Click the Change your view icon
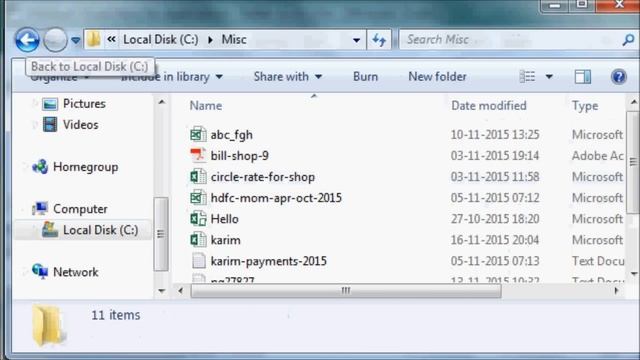The height and width of the screenshot is (360, 640). click(527, 76)
